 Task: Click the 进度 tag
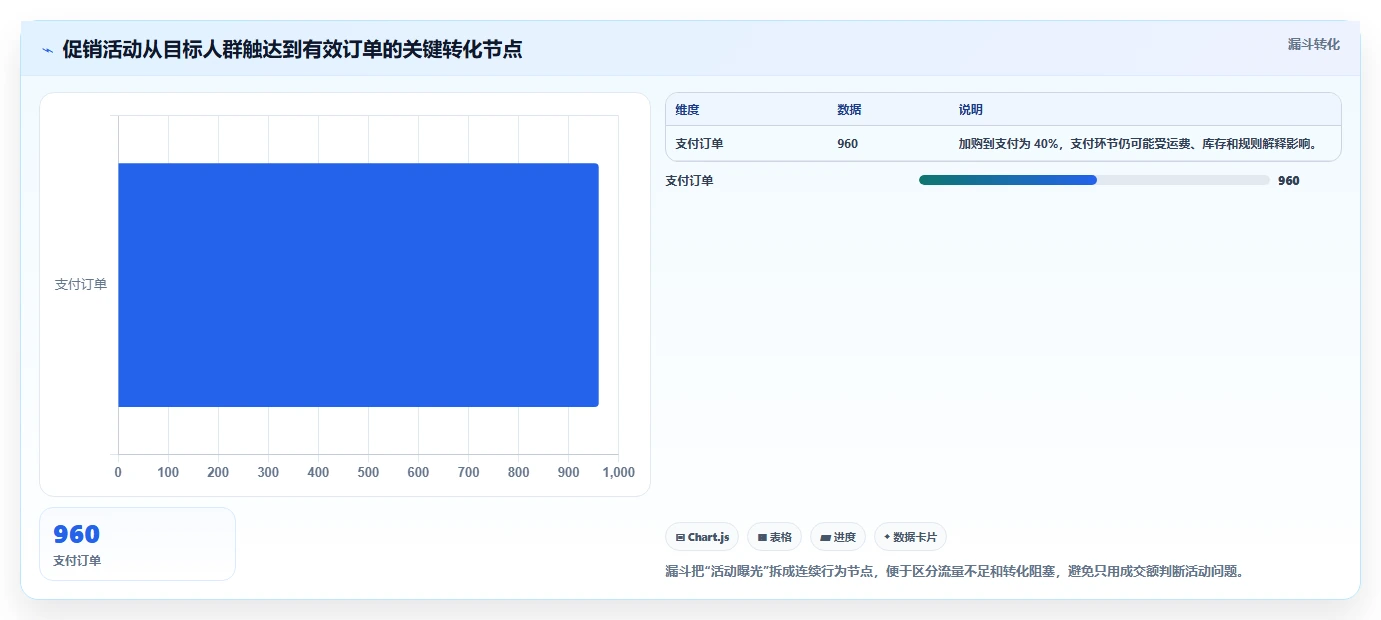tap(838, 537)
